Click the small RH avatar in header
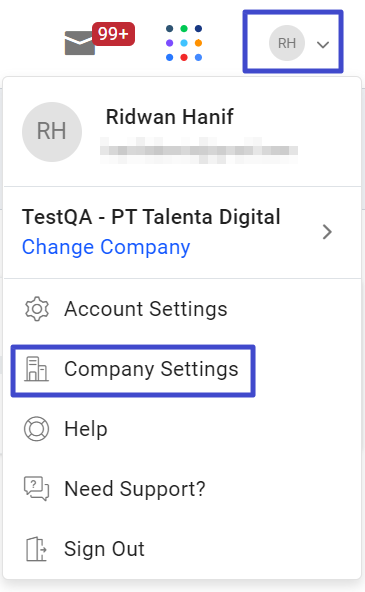 tap(287, 43)
